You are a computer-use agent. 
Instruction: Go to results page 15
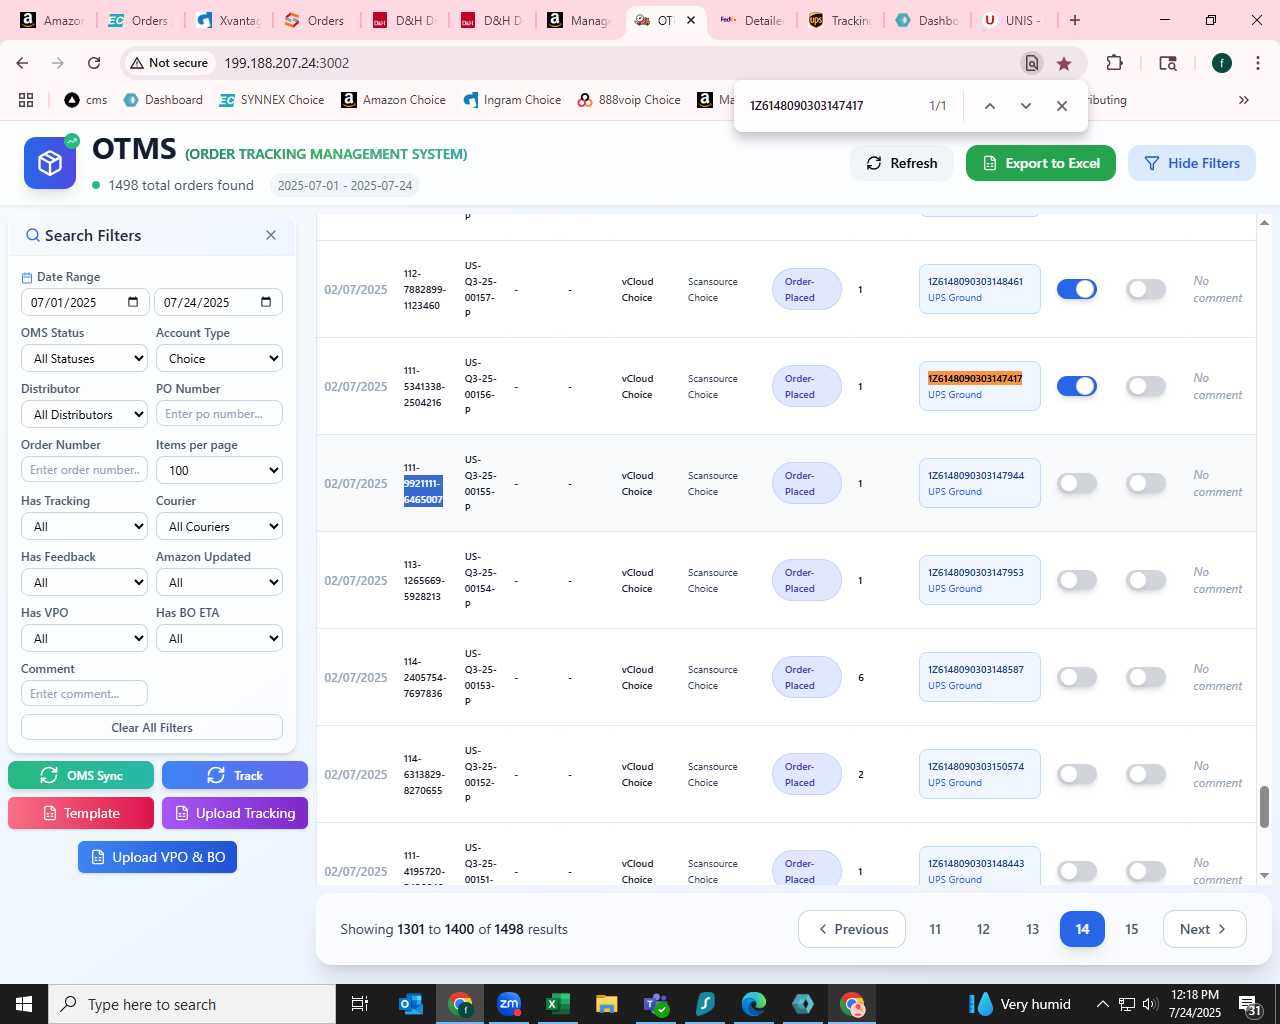pyautogui.click(x=1132, y=929)
